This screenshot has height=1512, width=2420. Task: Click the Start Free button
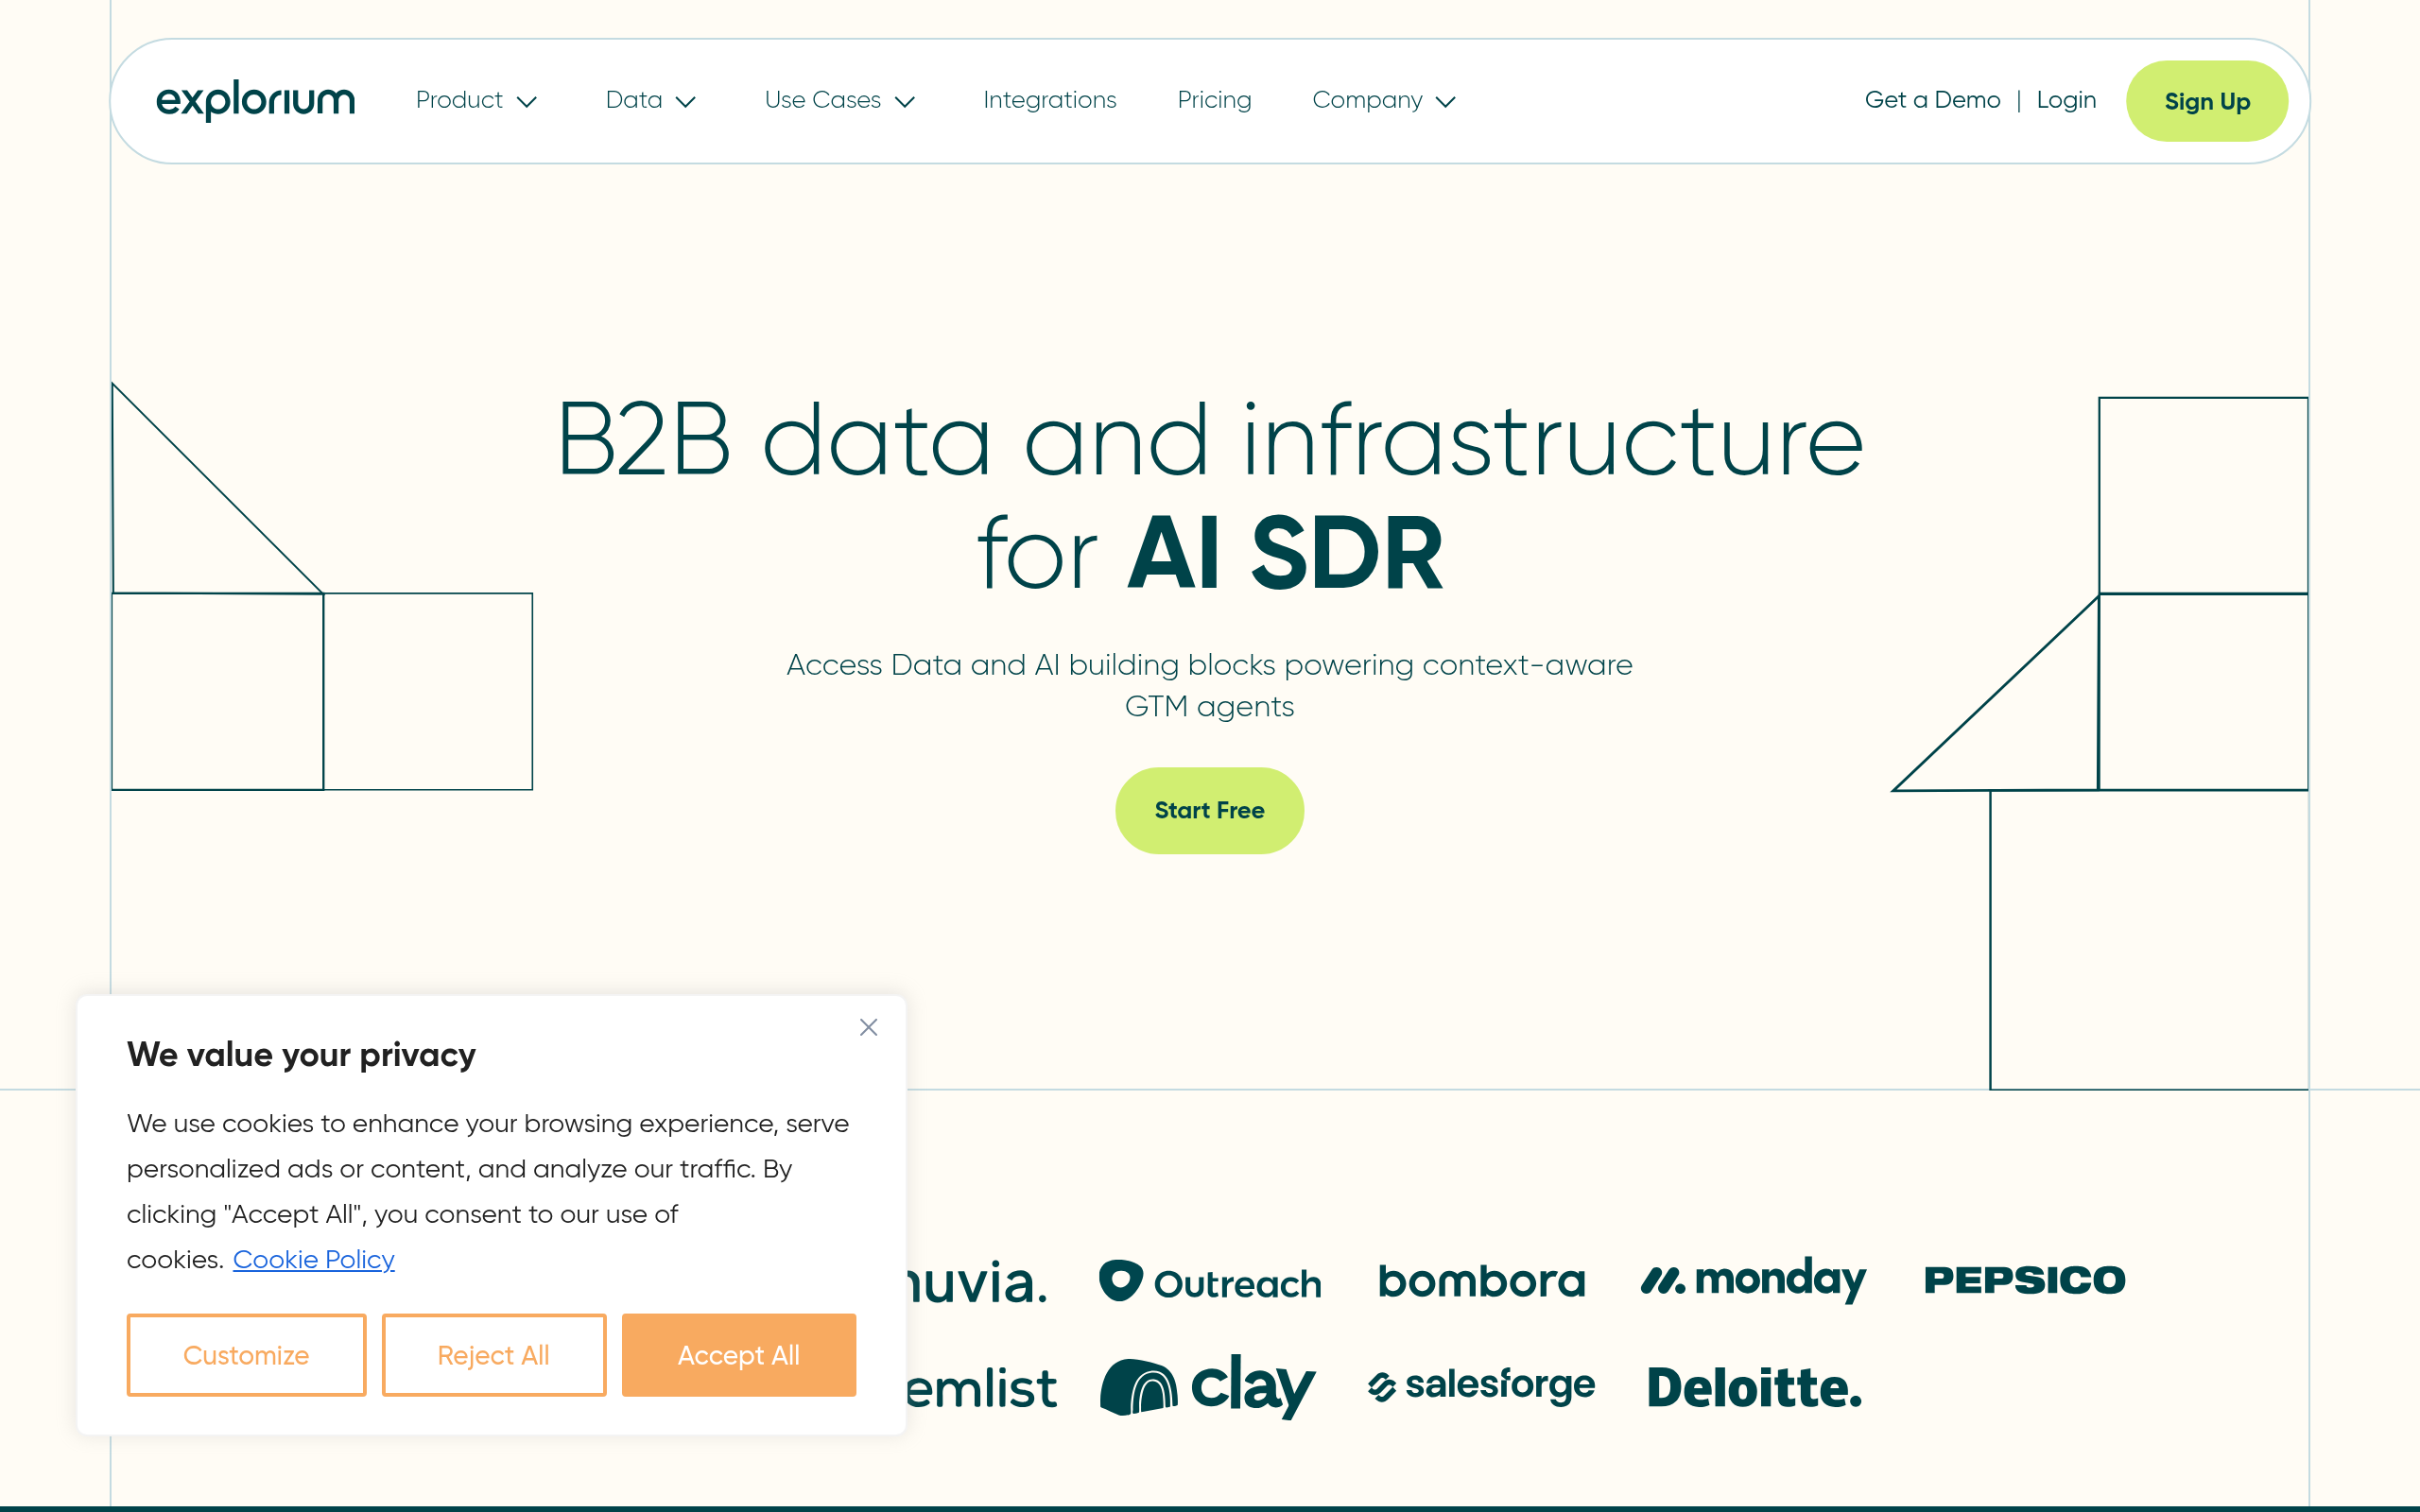click(x=1209, y=810)
